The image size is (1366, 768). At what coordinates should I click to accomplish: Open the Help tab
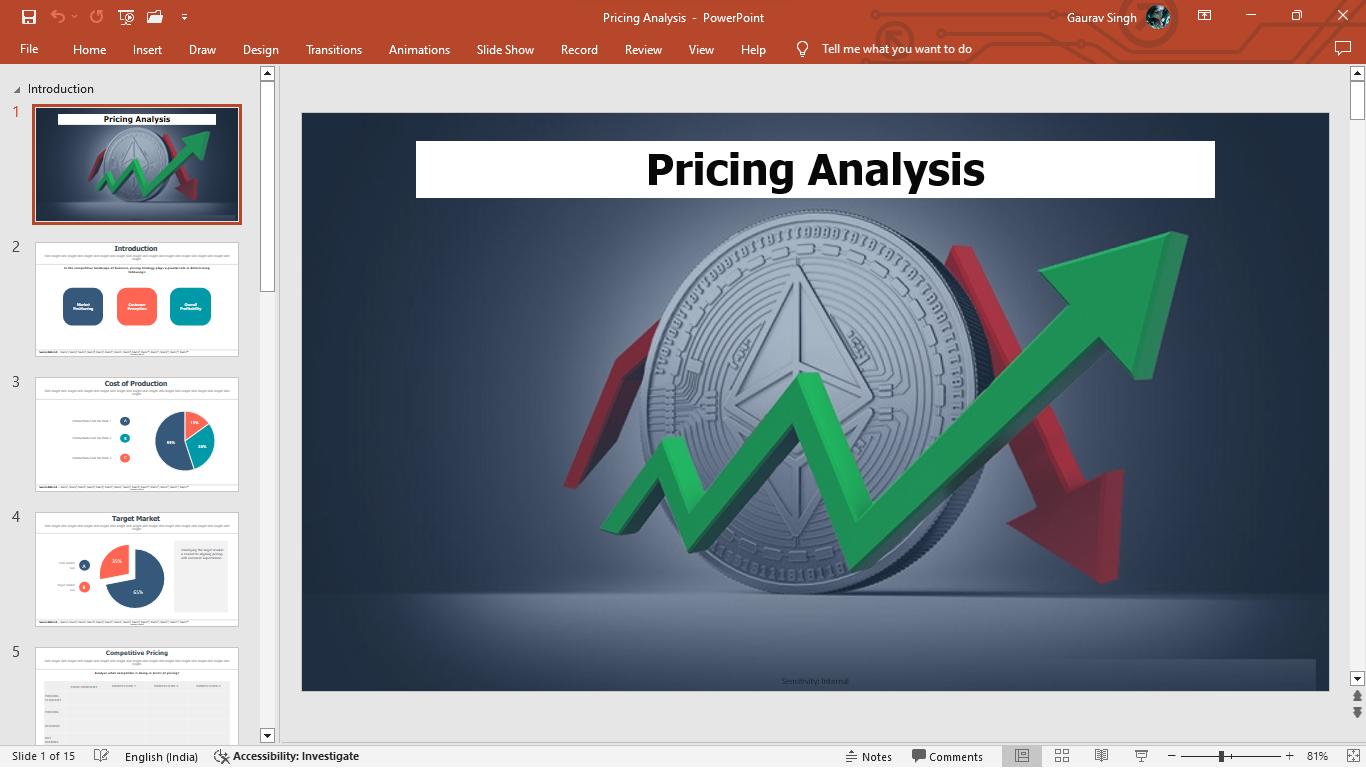[x=753, y=49]
